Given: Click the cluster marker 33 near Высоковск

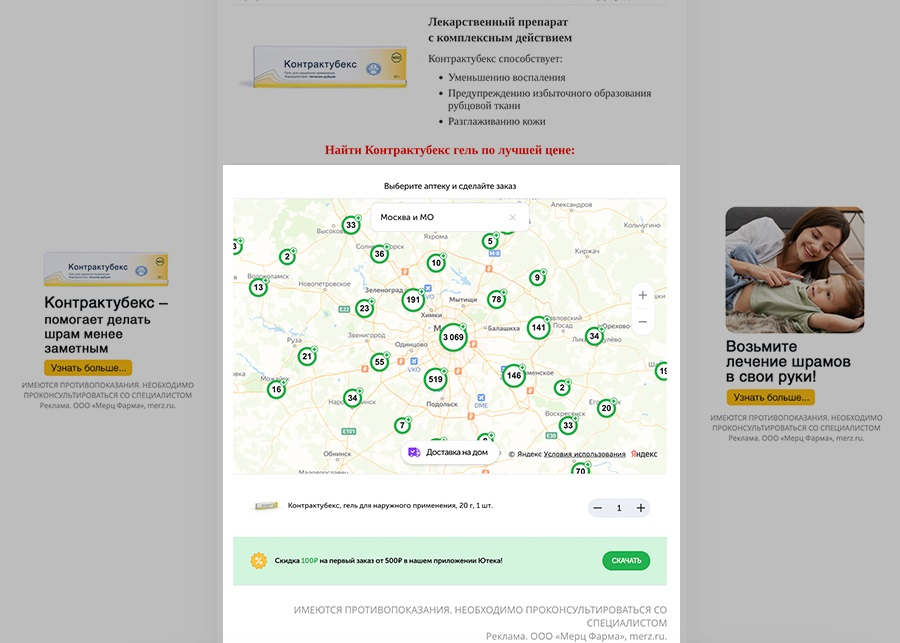Looking at the screenshot, I should [351, 225].
